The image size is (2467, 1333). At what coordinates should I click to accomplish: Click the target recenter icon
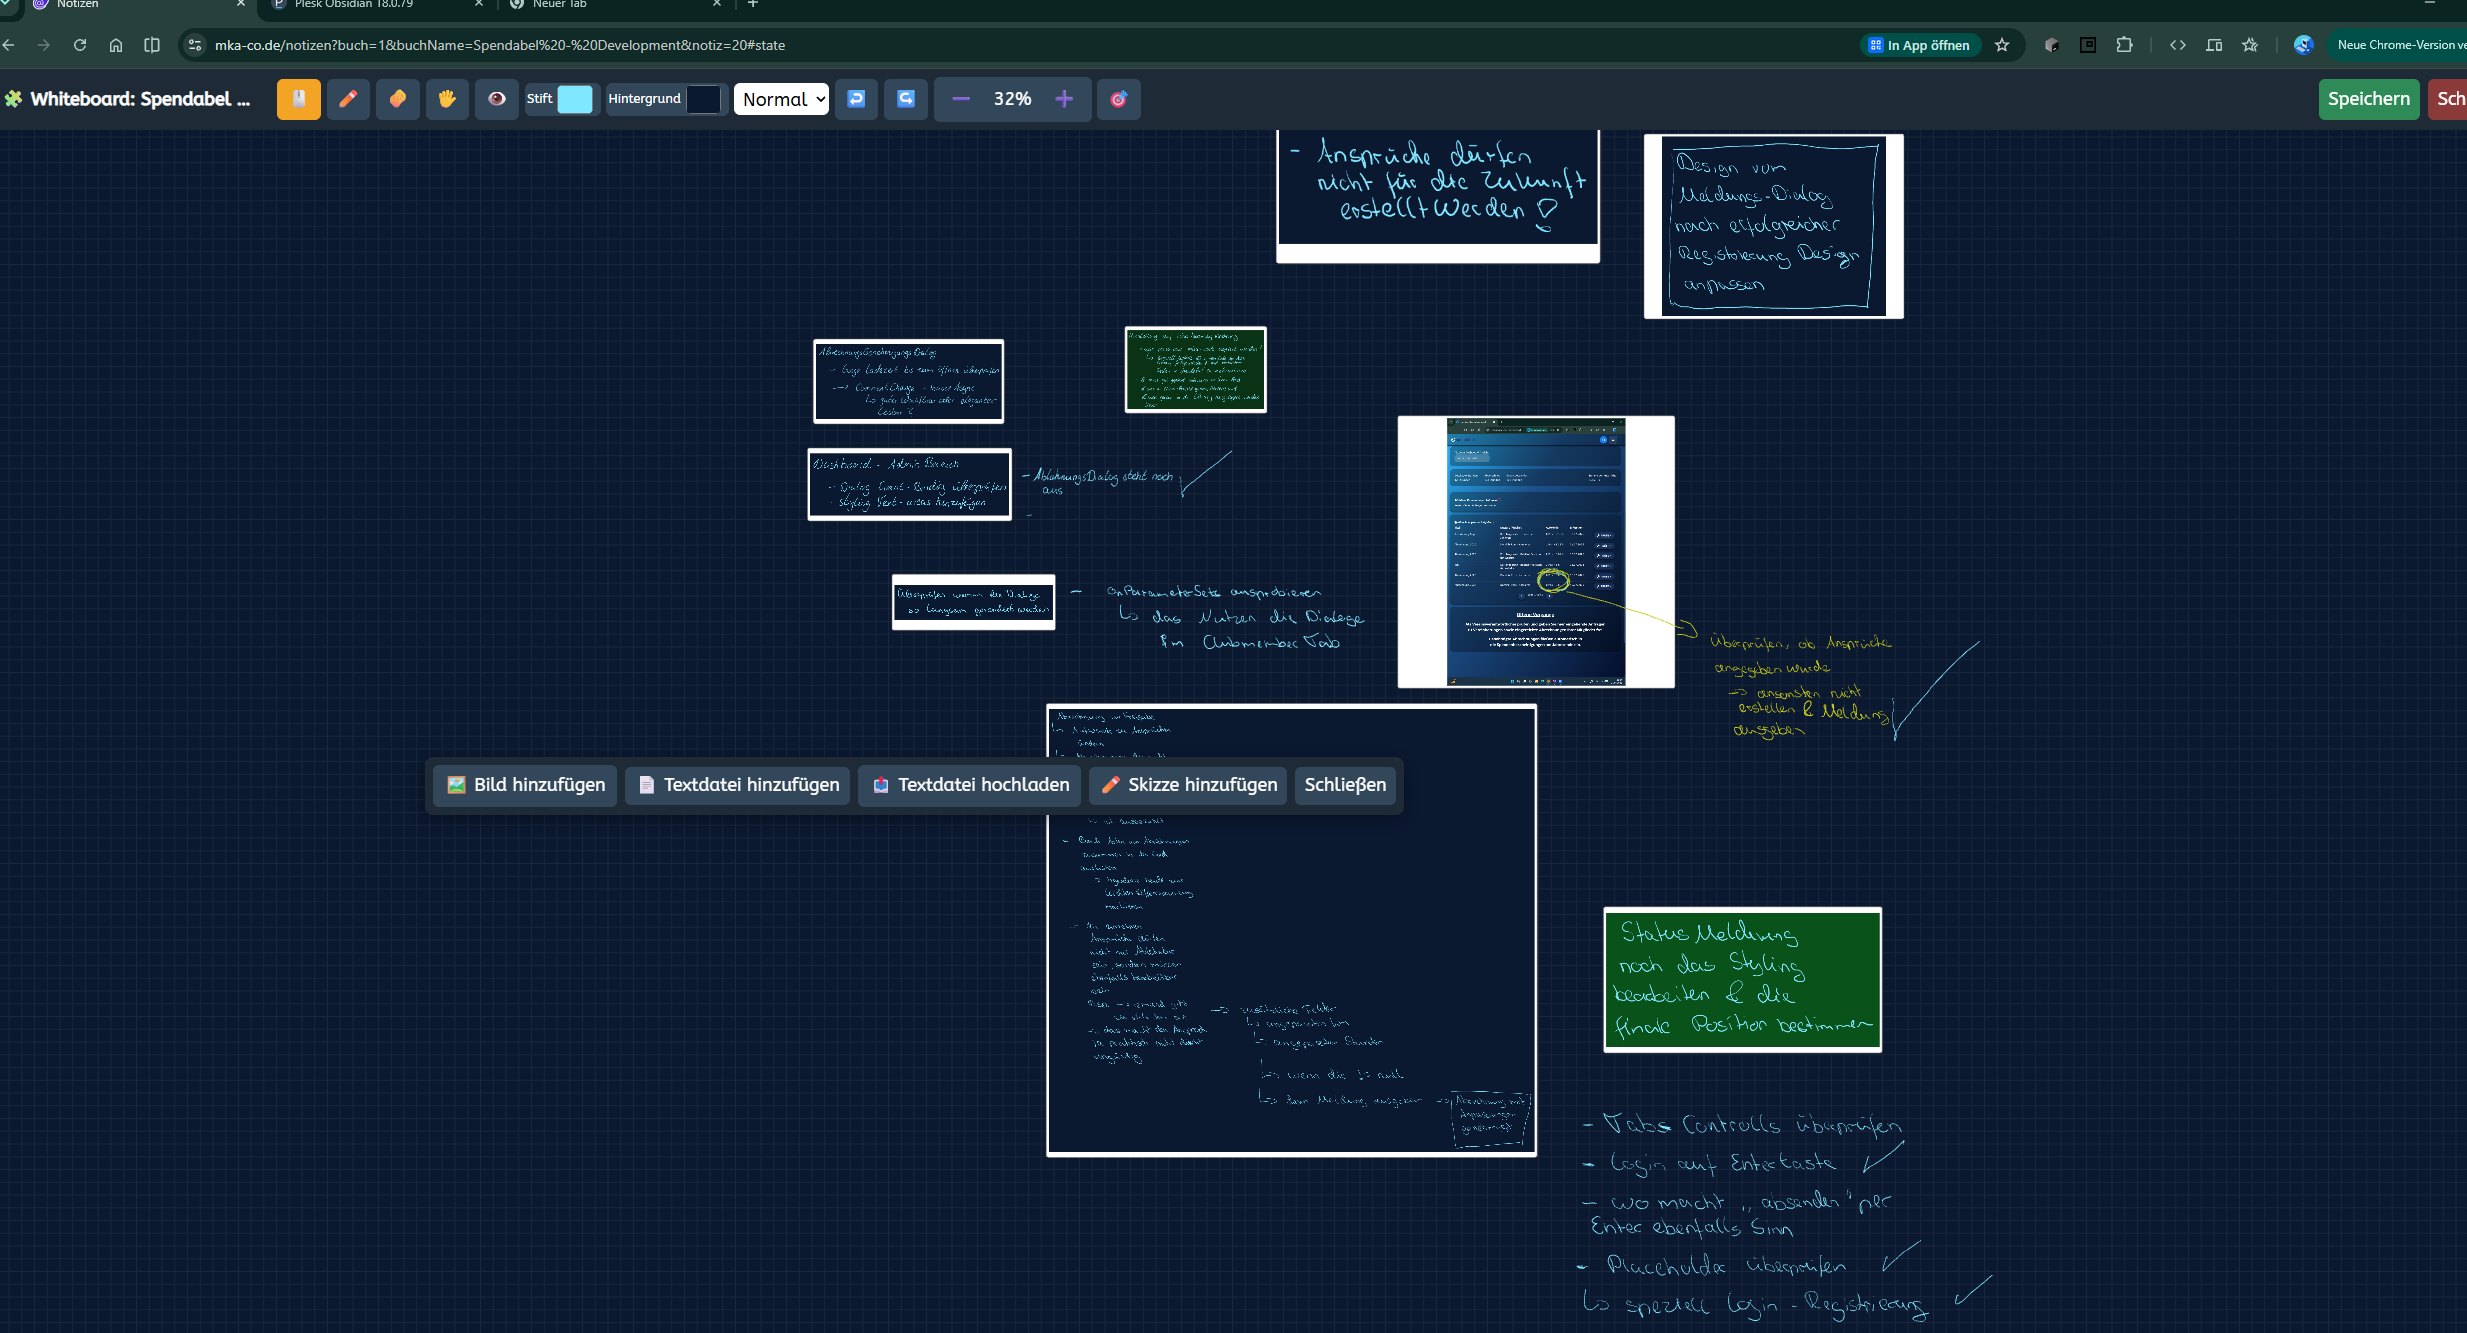pos(1119,99)
